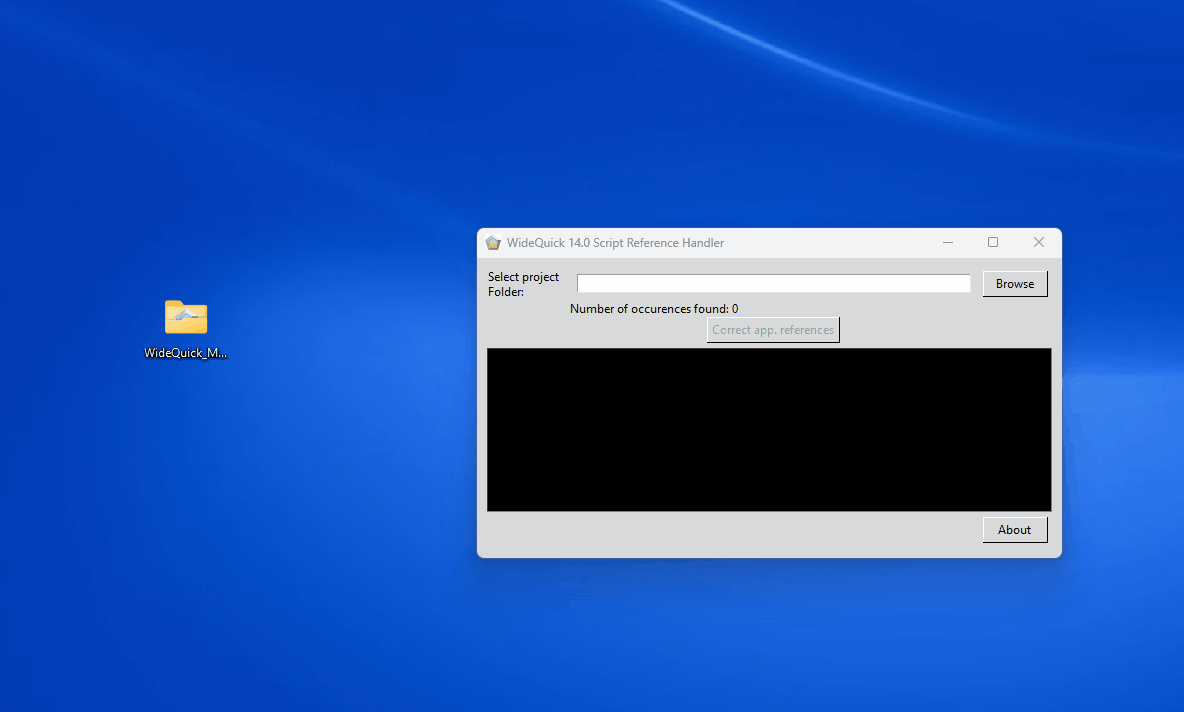
Task: Click the WideQuick app icon in title bar
Action: click(x=493, y=243)
